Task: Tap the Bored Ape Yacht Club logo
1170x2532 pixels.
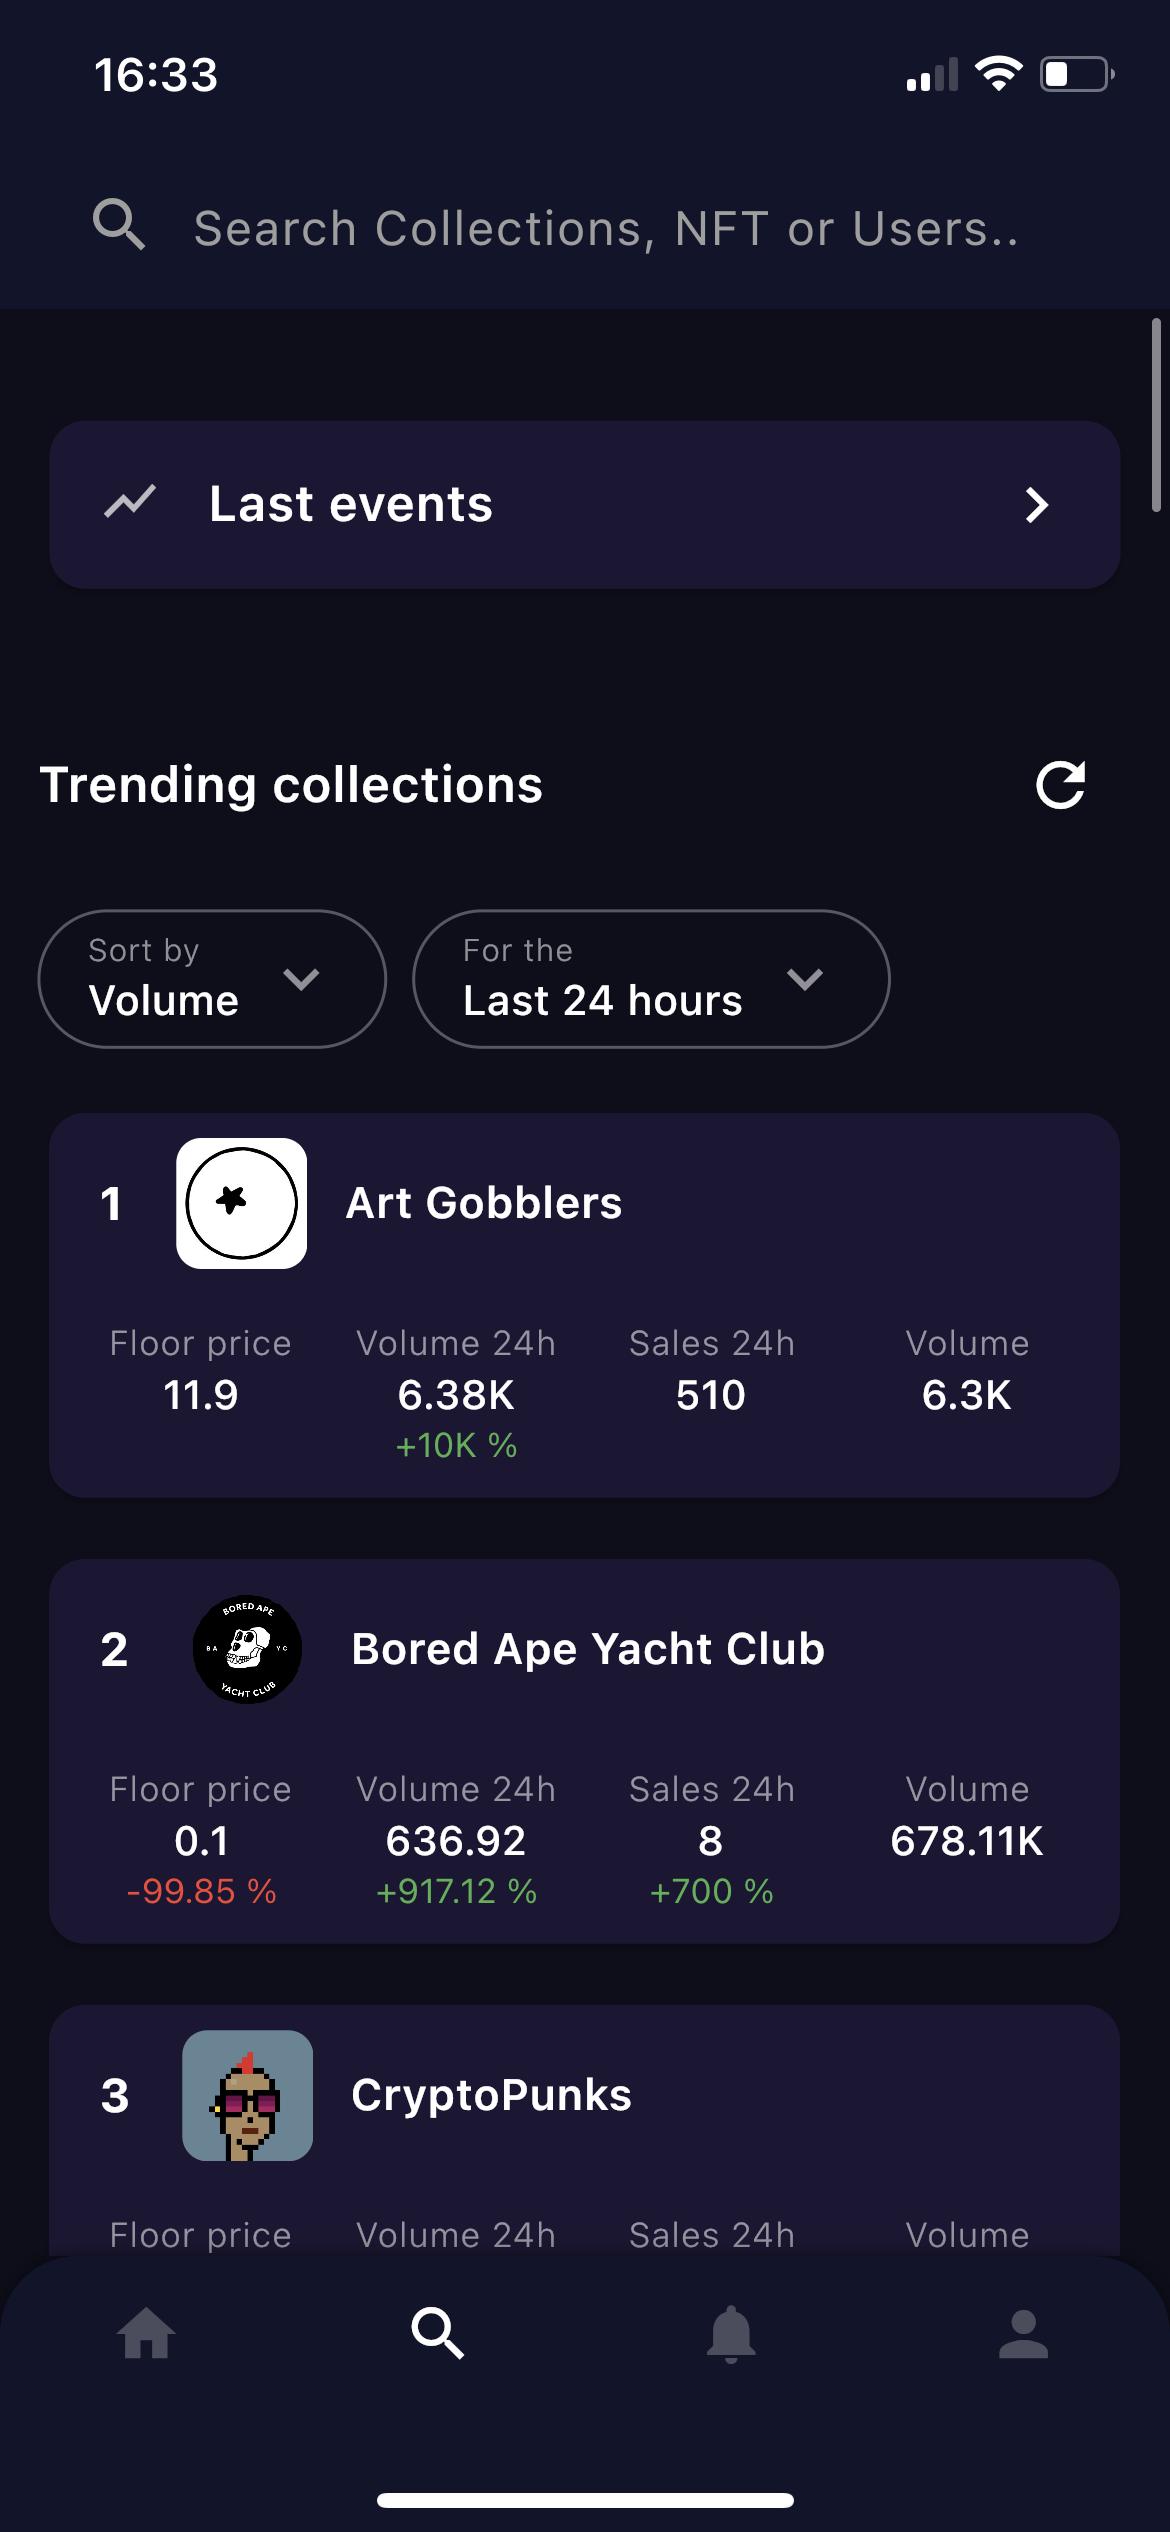Action: point(247,1649)
